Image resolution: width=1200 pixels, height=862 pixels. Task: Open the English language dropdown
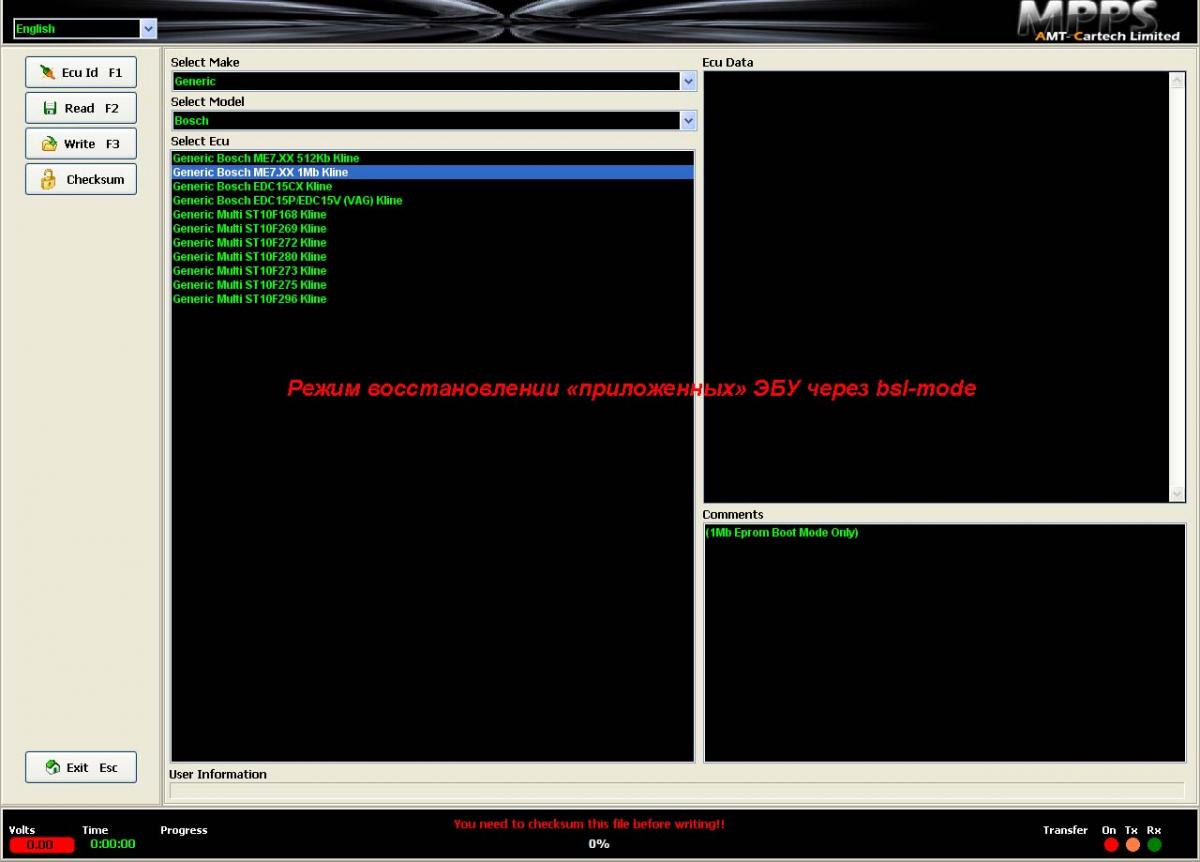(149, 29)
